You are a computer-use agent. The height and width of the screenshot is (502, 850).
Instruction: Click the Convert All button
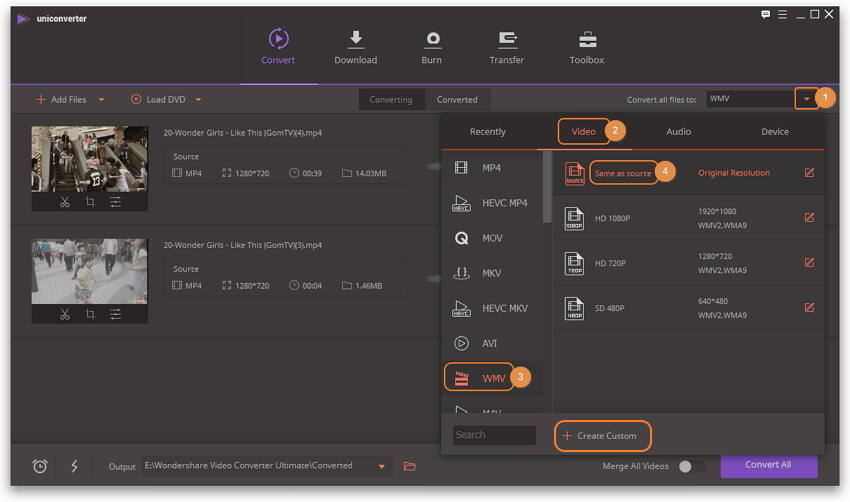coord(769,465)
